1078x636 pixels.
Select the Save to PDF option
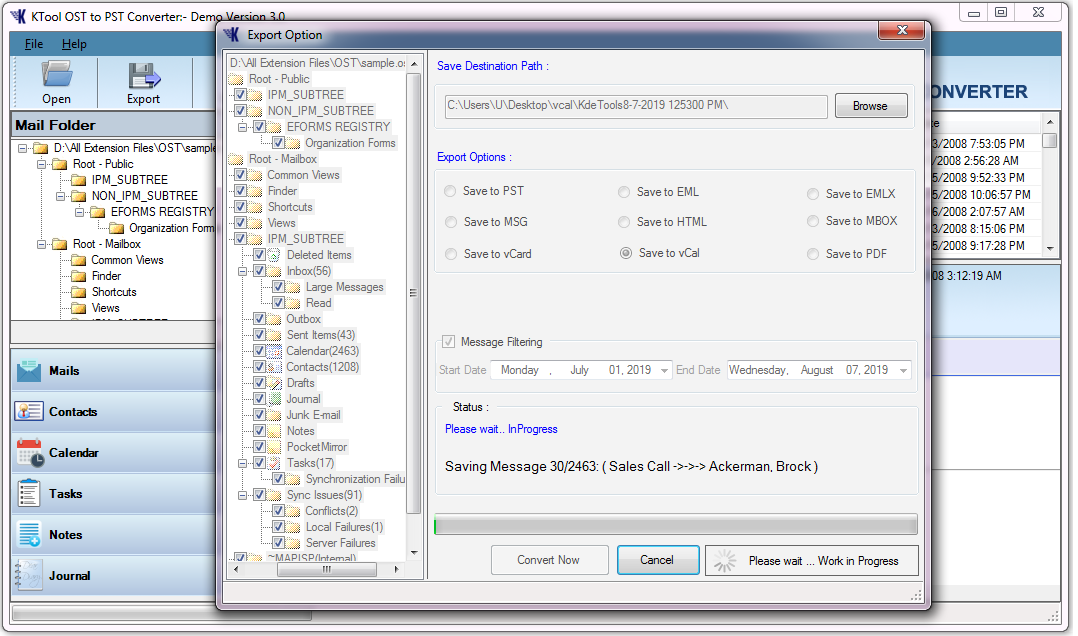point(813,254)
